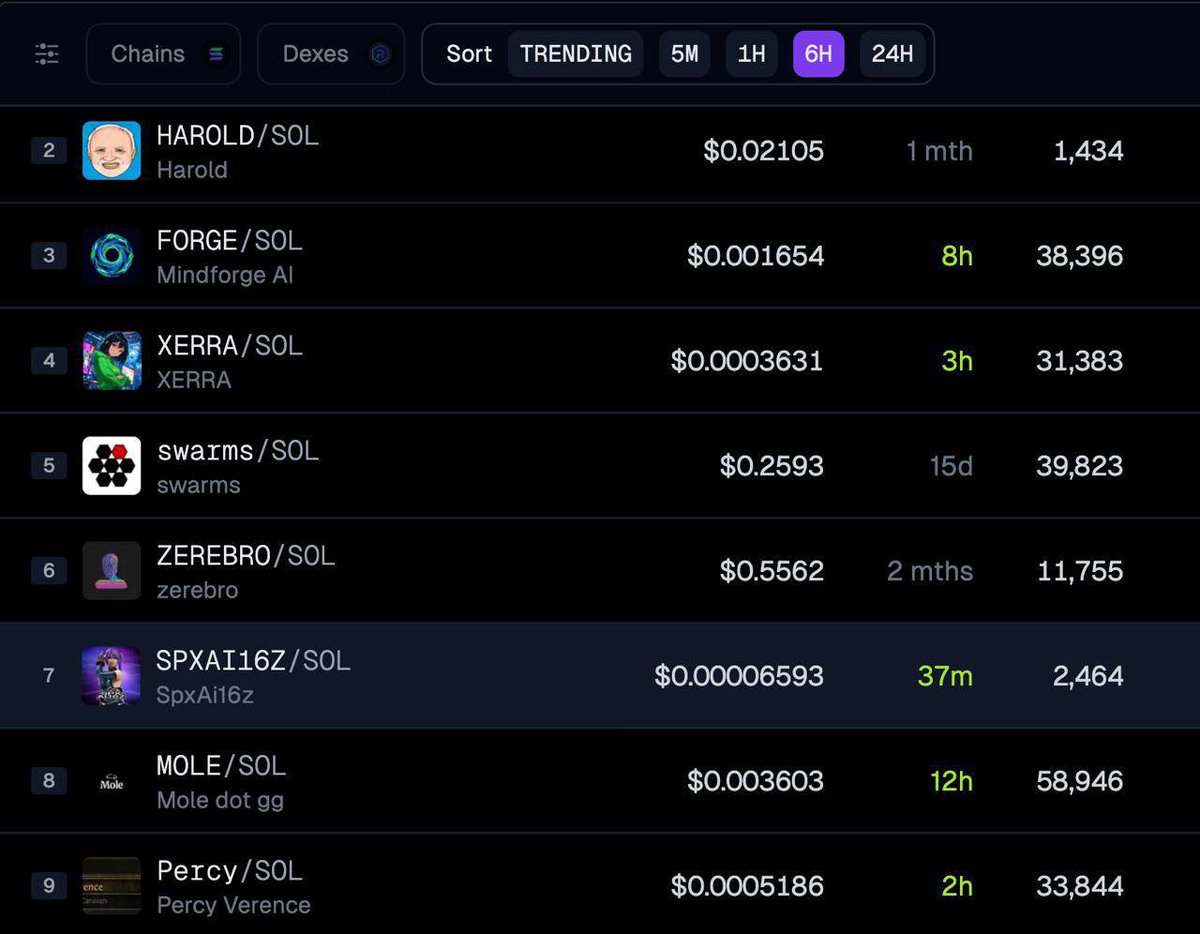Open the Dexes filter dropdown

click(x=331, y=54)
